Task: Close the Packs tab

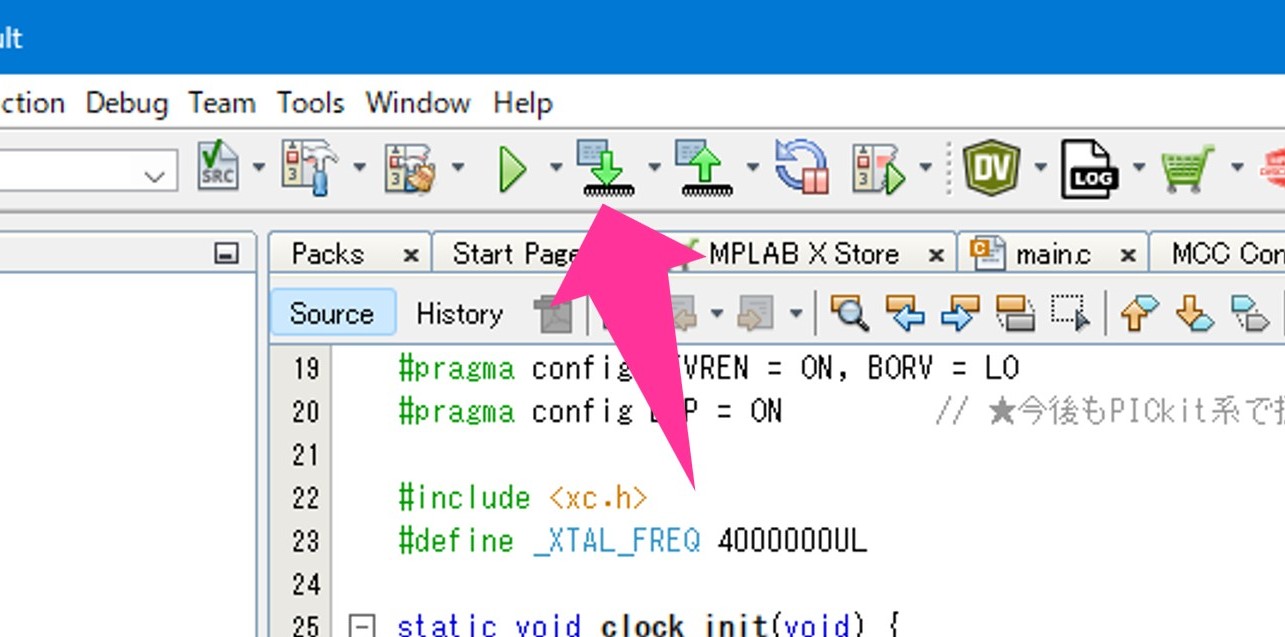Action: [x=410, y=255]
